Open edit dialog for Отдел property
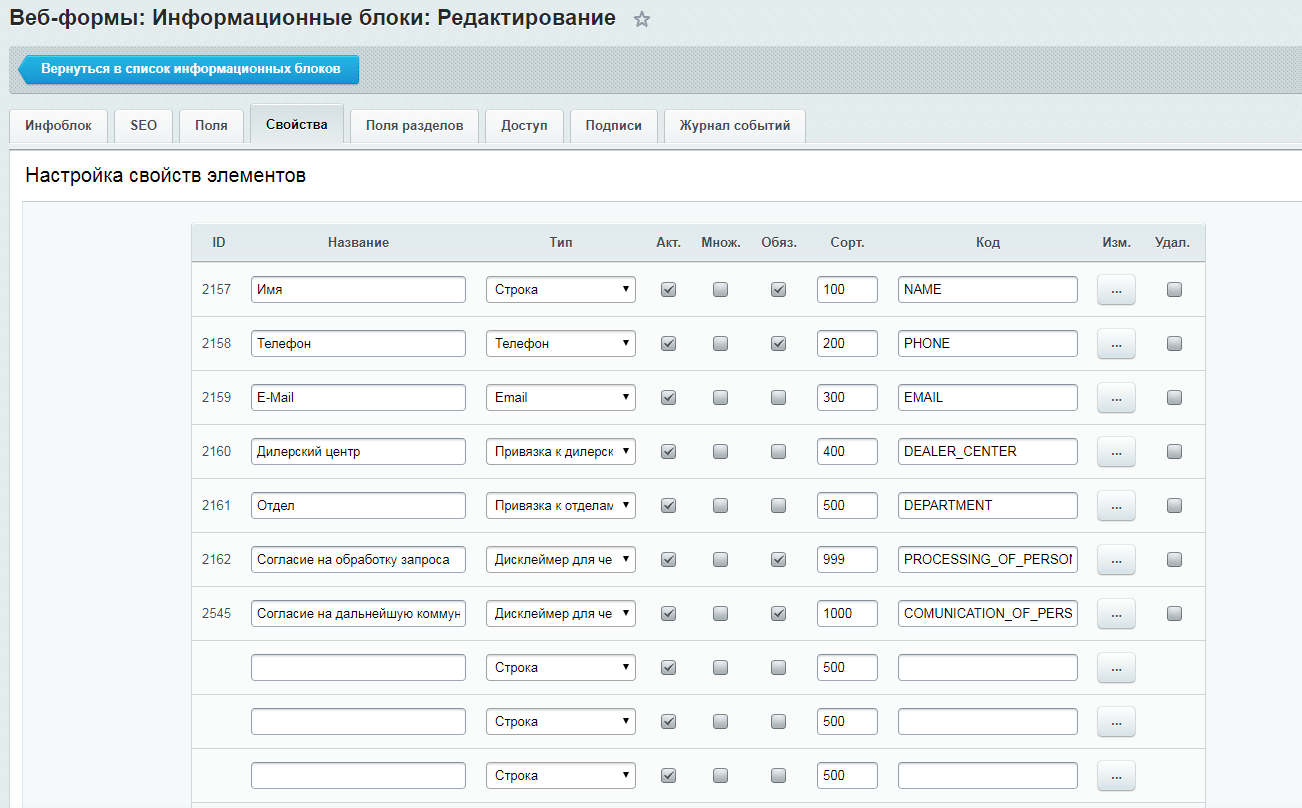The width and height of the screenshot is (1302, 808). coord(1116,505)
